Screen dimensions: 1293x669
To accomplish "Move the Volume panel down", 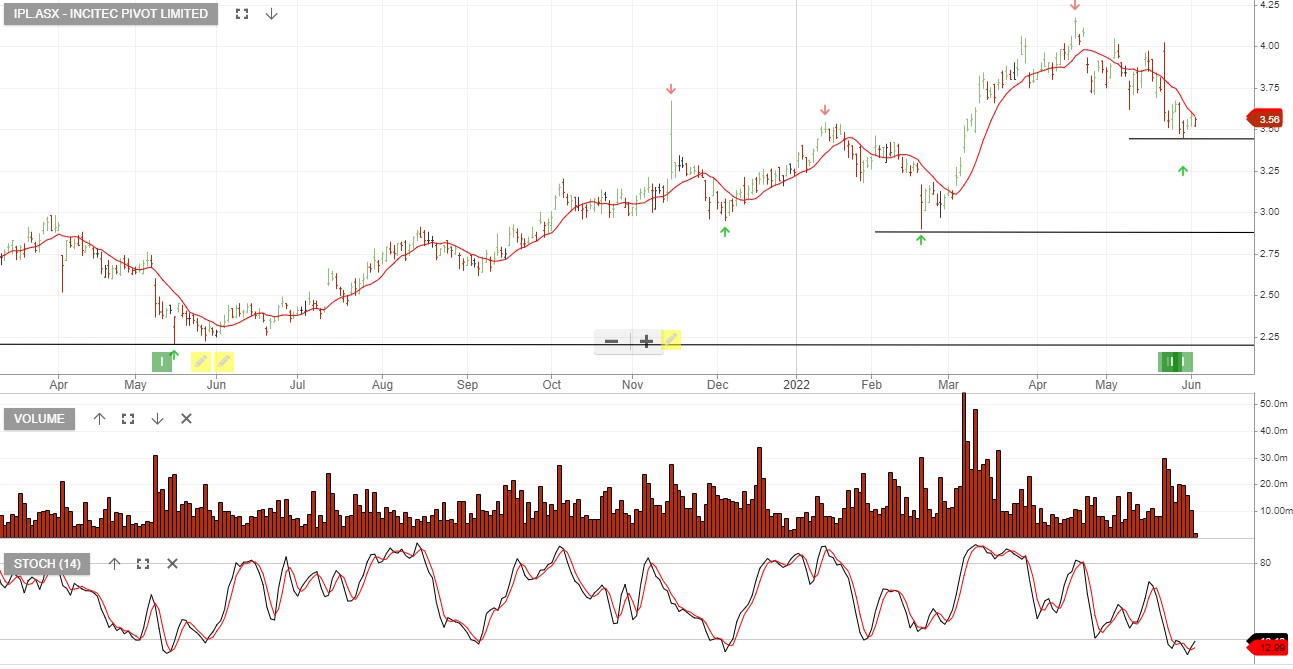I will (x=157, y=419).
